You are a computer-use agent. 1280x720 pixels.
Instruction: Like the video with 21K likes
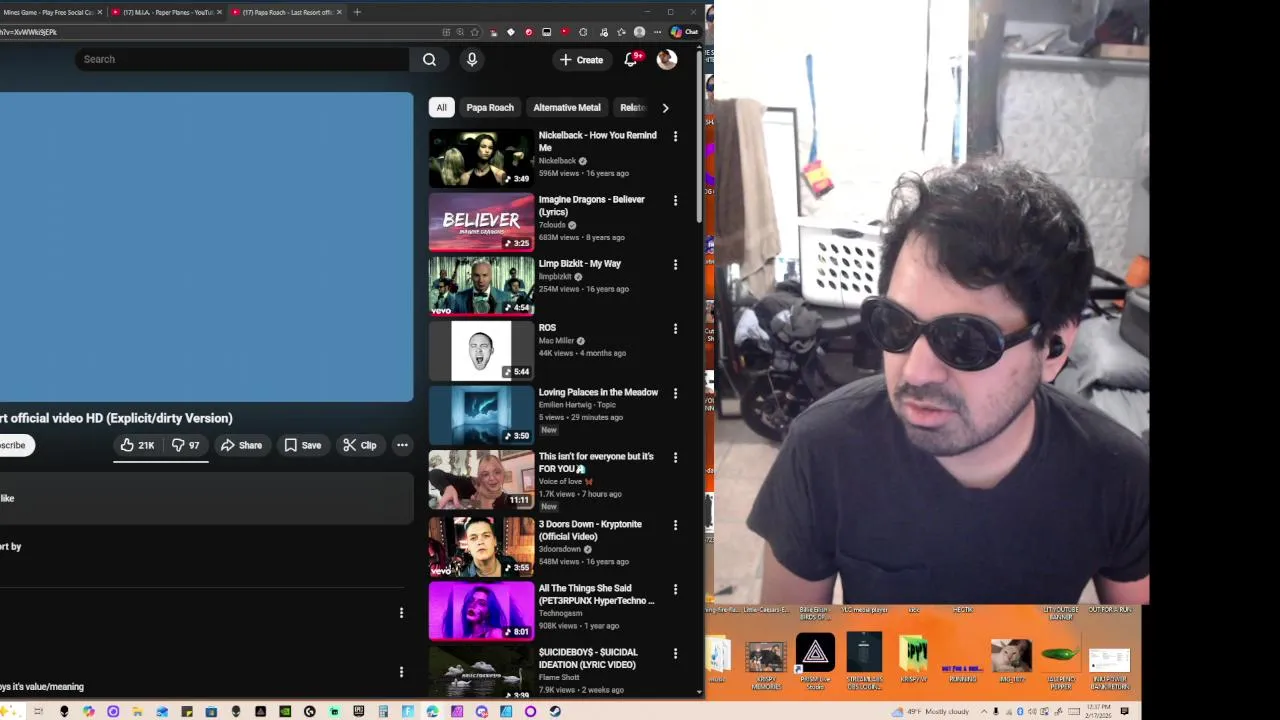(x=138, y=445)
